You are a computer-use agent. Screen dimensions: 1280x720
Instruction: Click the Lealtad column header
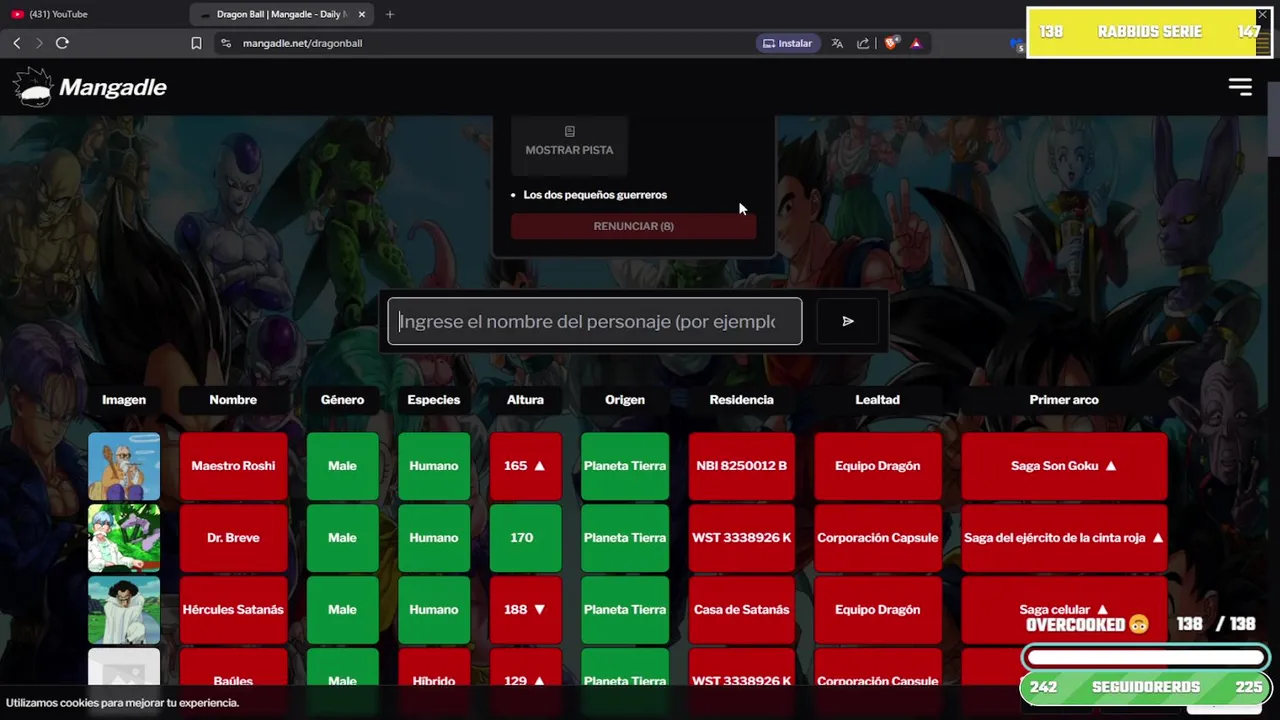pos(877,399)
